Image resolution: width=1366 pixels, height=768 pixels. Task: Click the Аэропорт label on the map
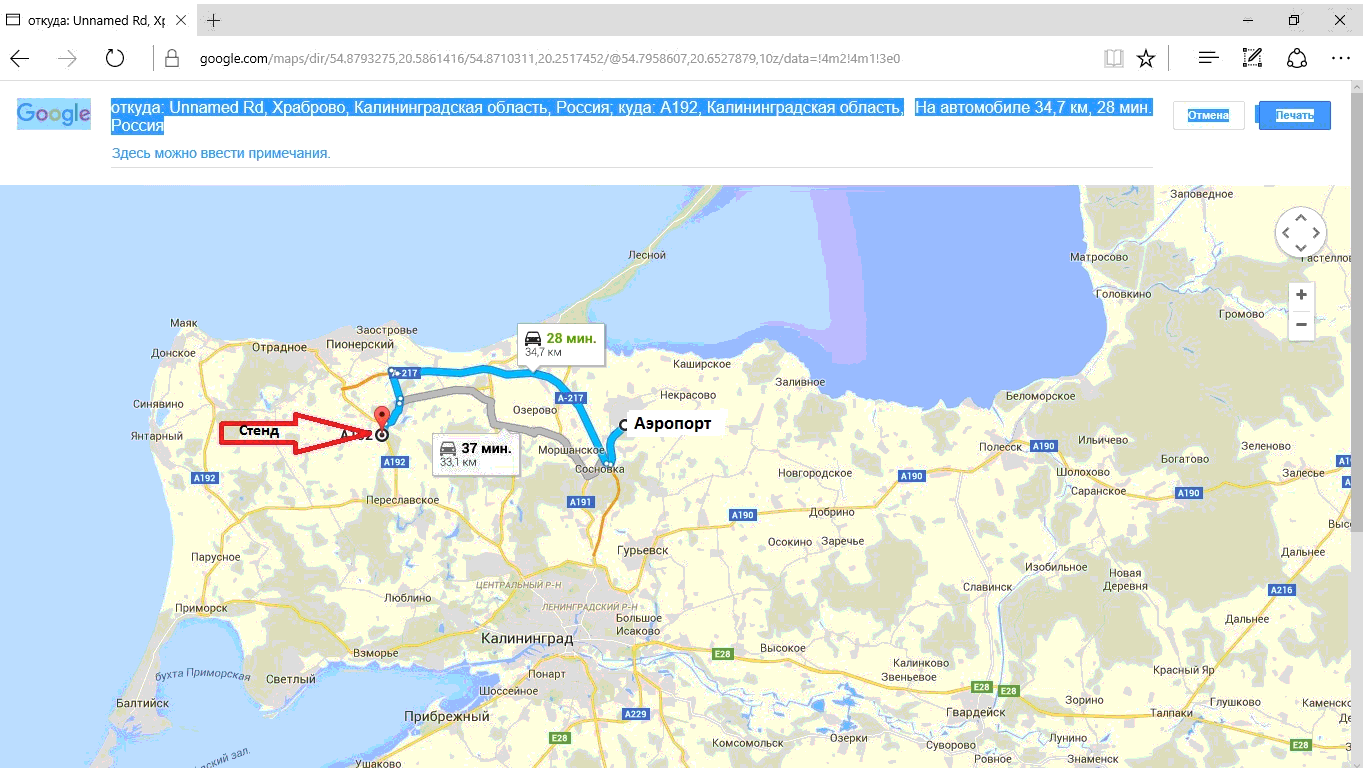click(x=673, y=423)
